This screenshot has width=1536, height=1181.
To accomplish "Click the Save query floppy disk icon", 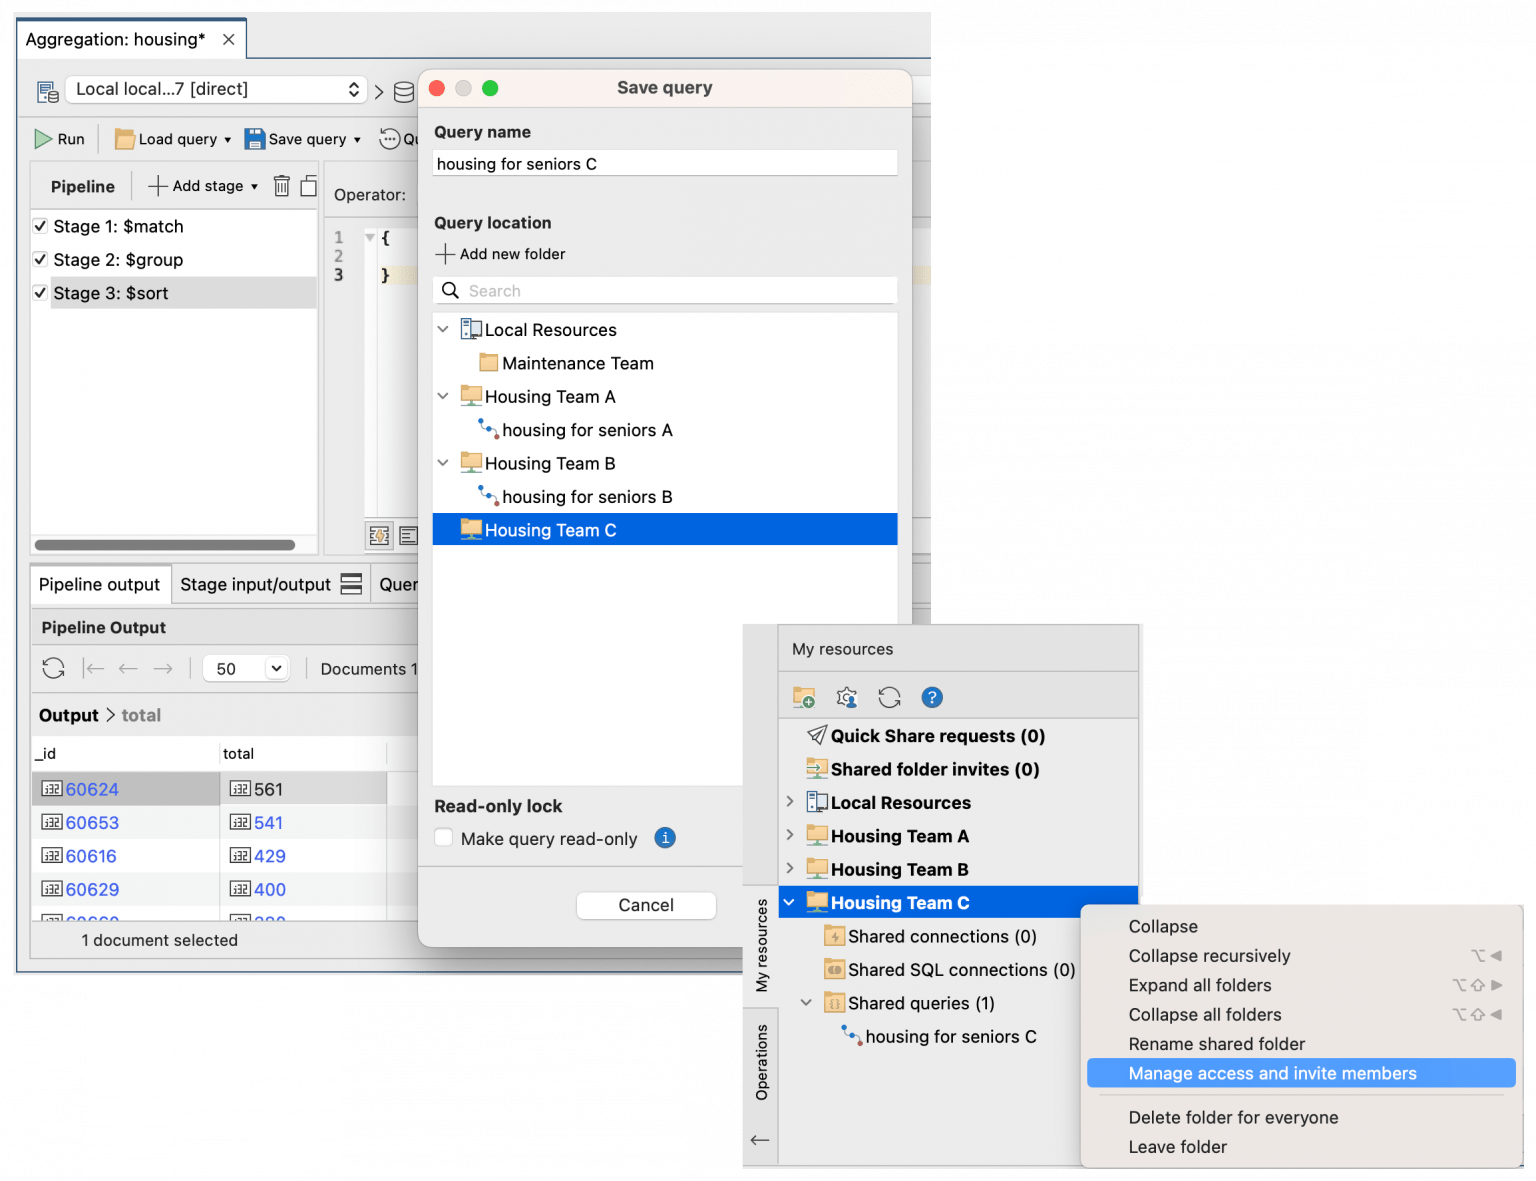I will coord(253,139).
